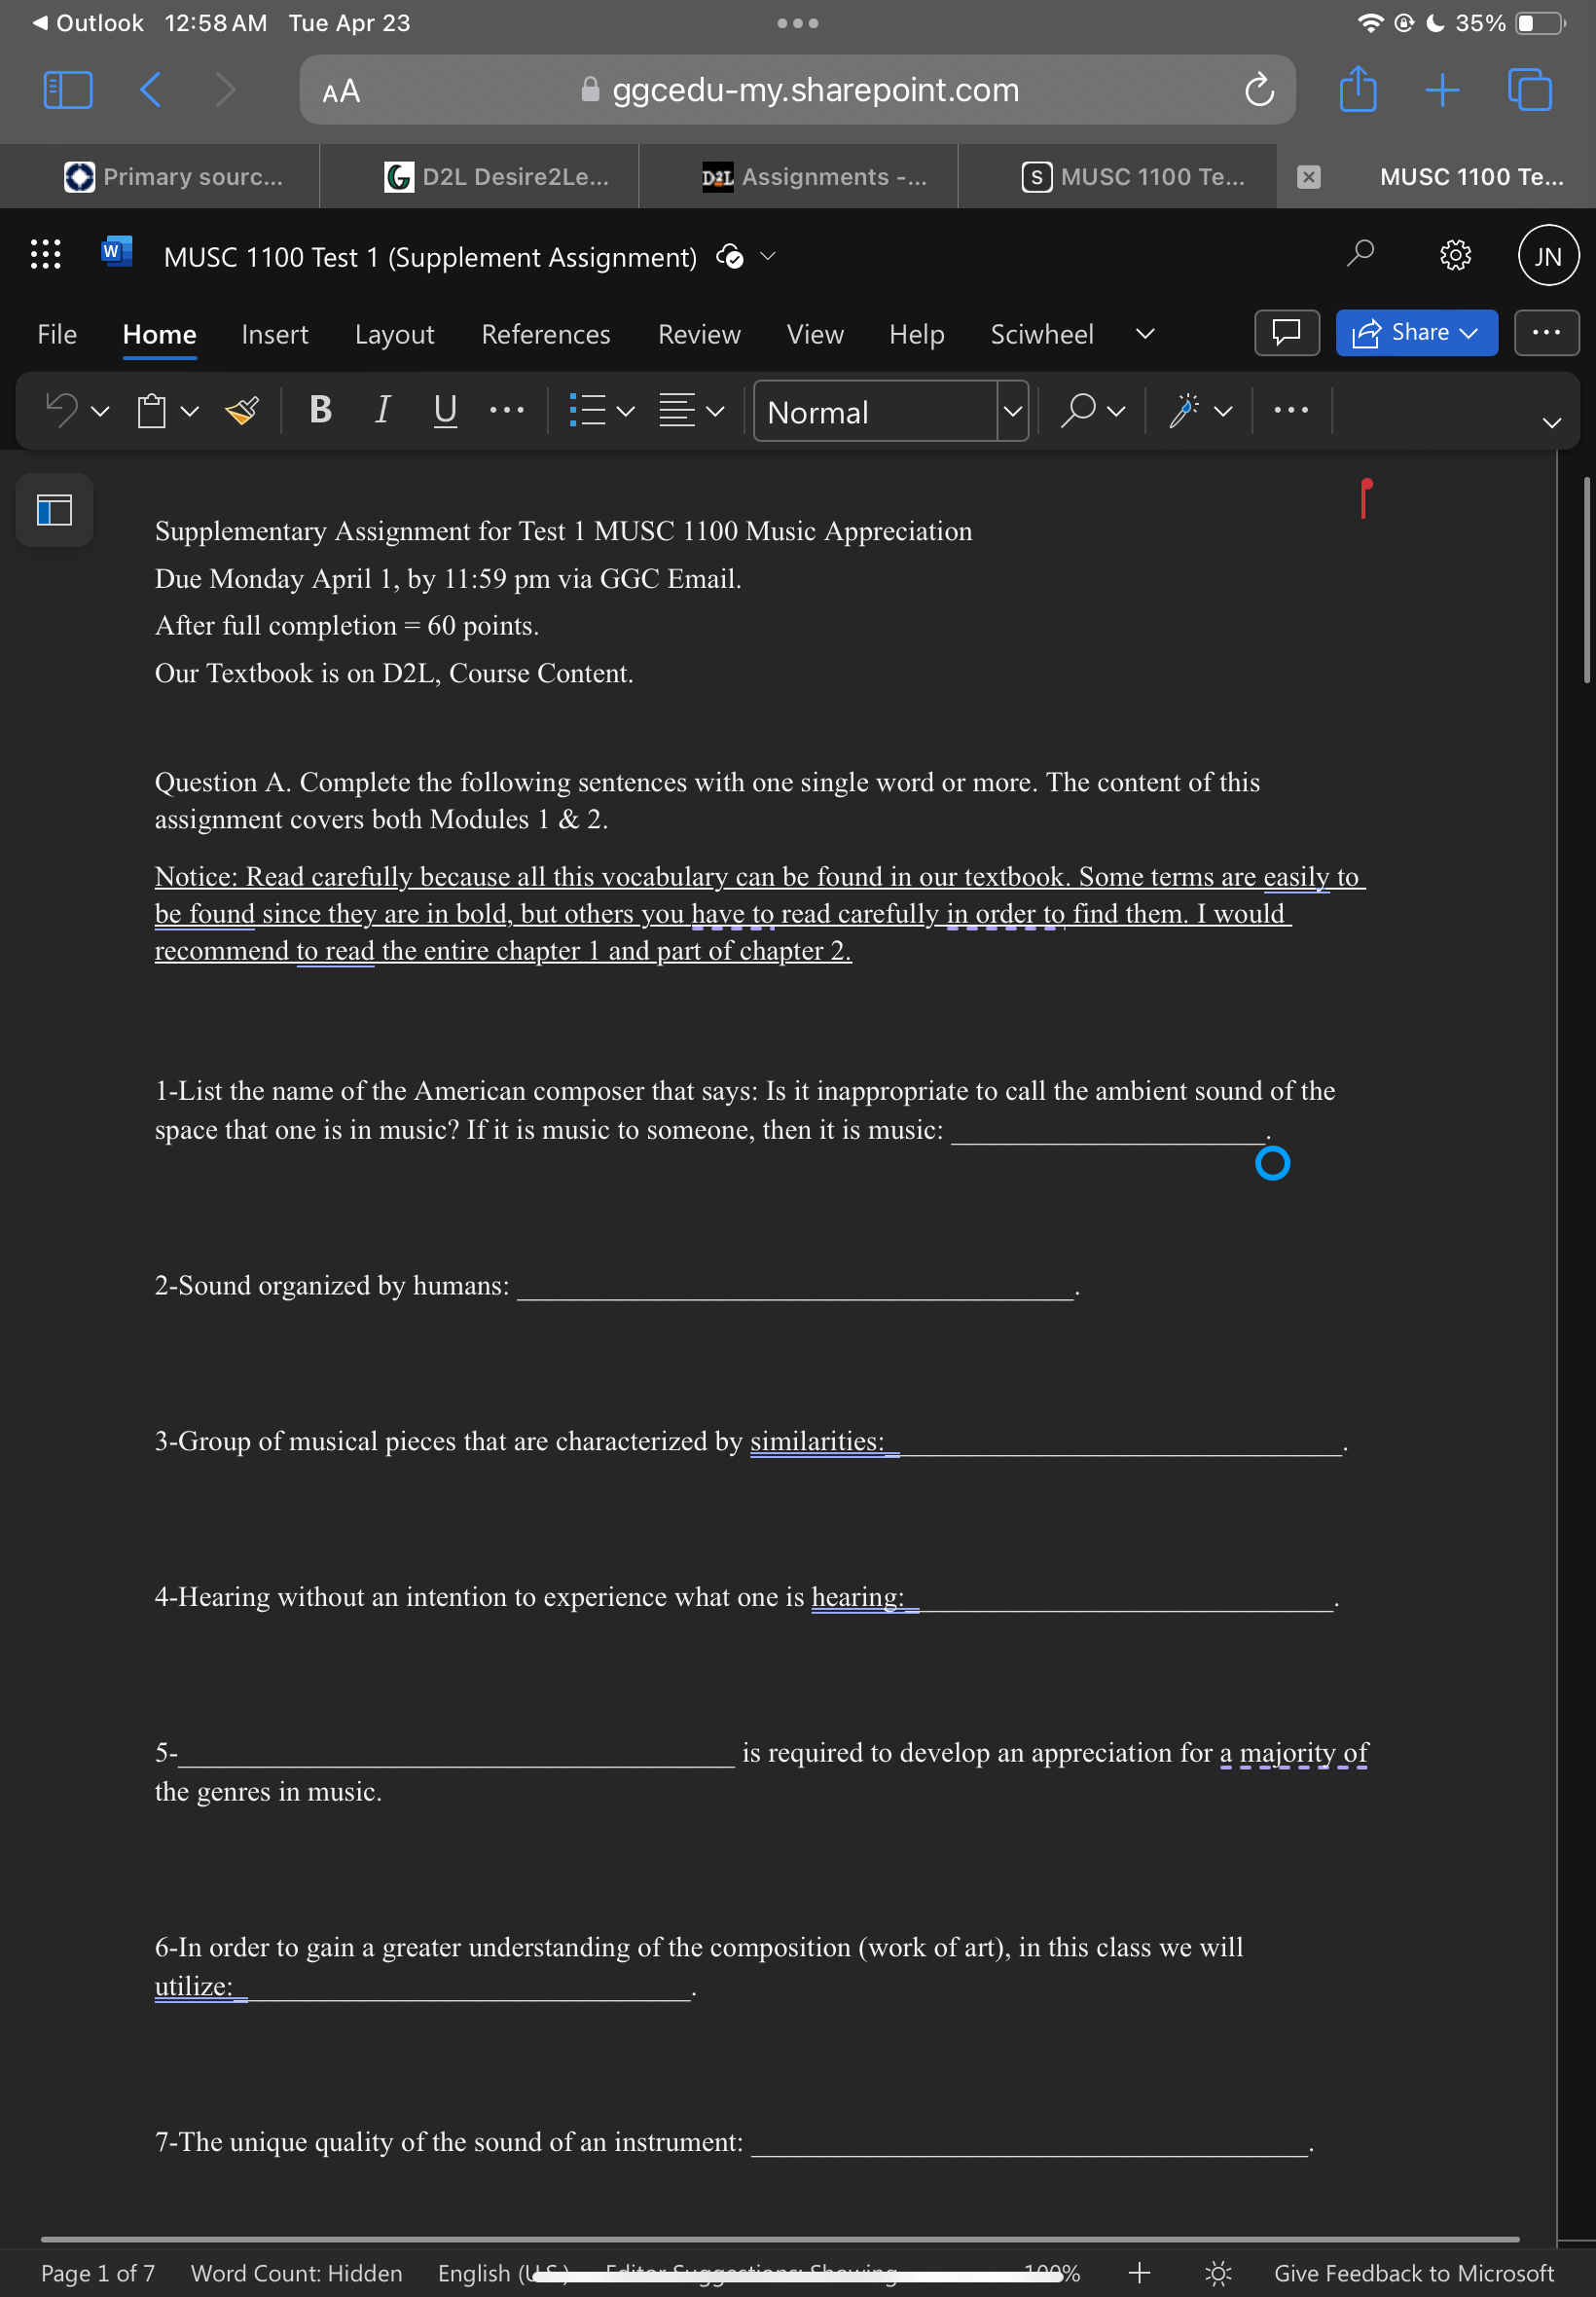Click the navigation pane icon
Viewport: 1596px width, 2297px height.
coord(55,510)
